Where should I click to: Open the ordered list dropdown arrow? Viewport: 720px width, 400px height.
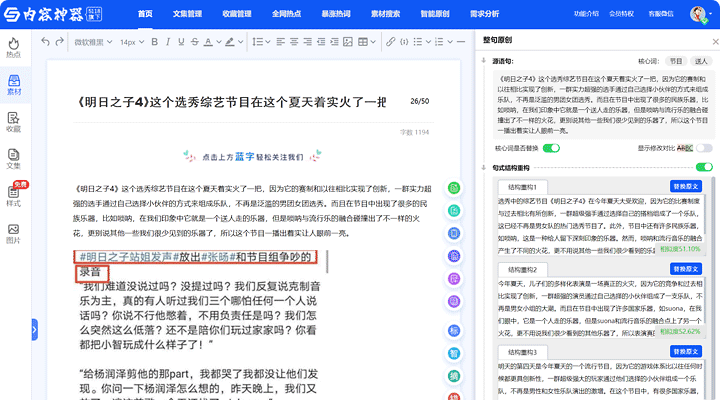tap(450, 42)
